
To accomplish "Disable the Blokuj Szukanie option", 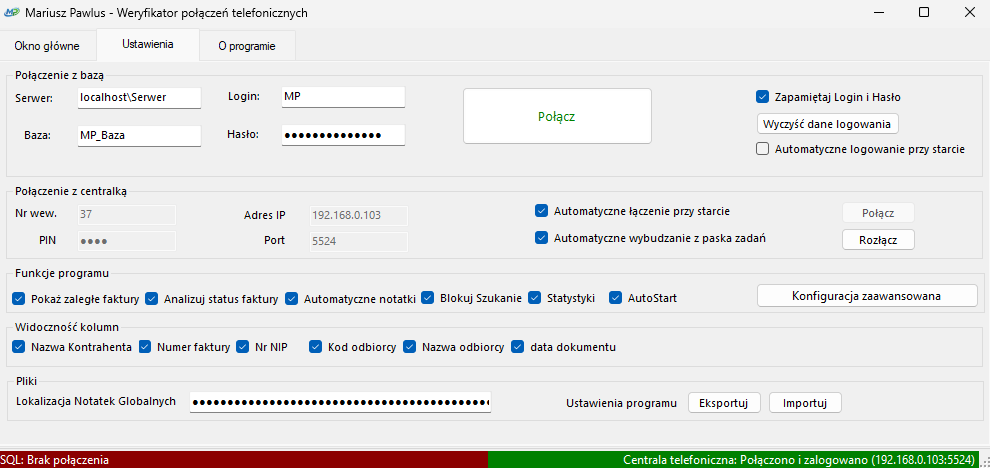I will pos(429,298).
